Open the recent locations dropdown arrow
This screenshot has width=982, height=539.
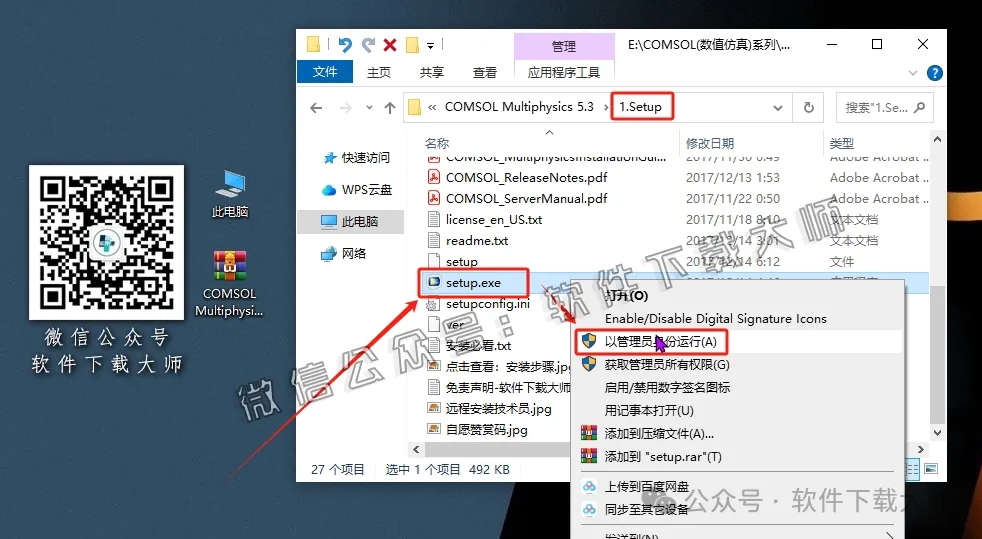coord(370,108)
